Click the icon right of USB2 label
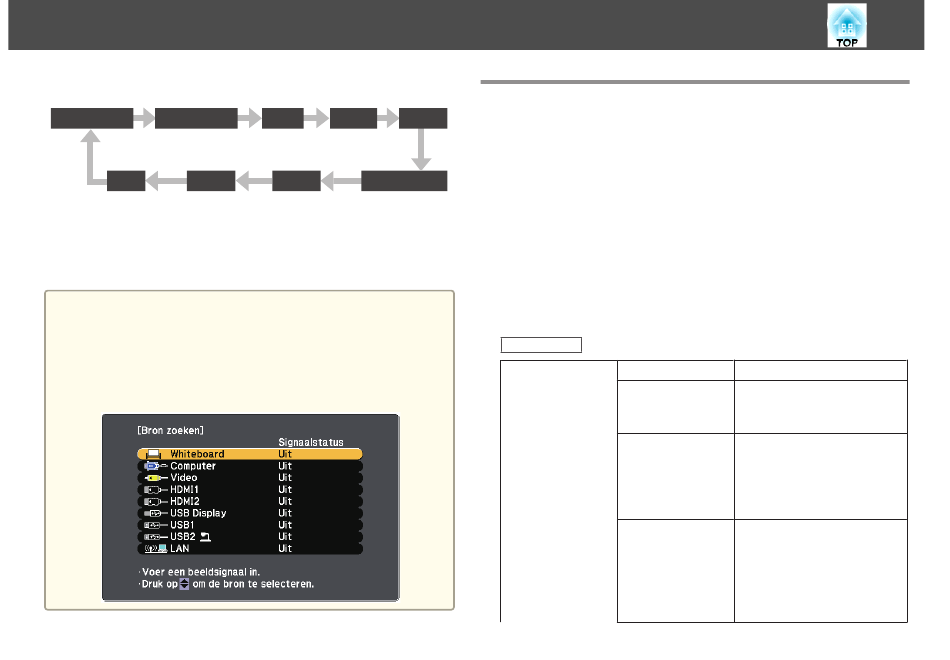The width and height of the screenshot is (950, 660). coord(207,537)
